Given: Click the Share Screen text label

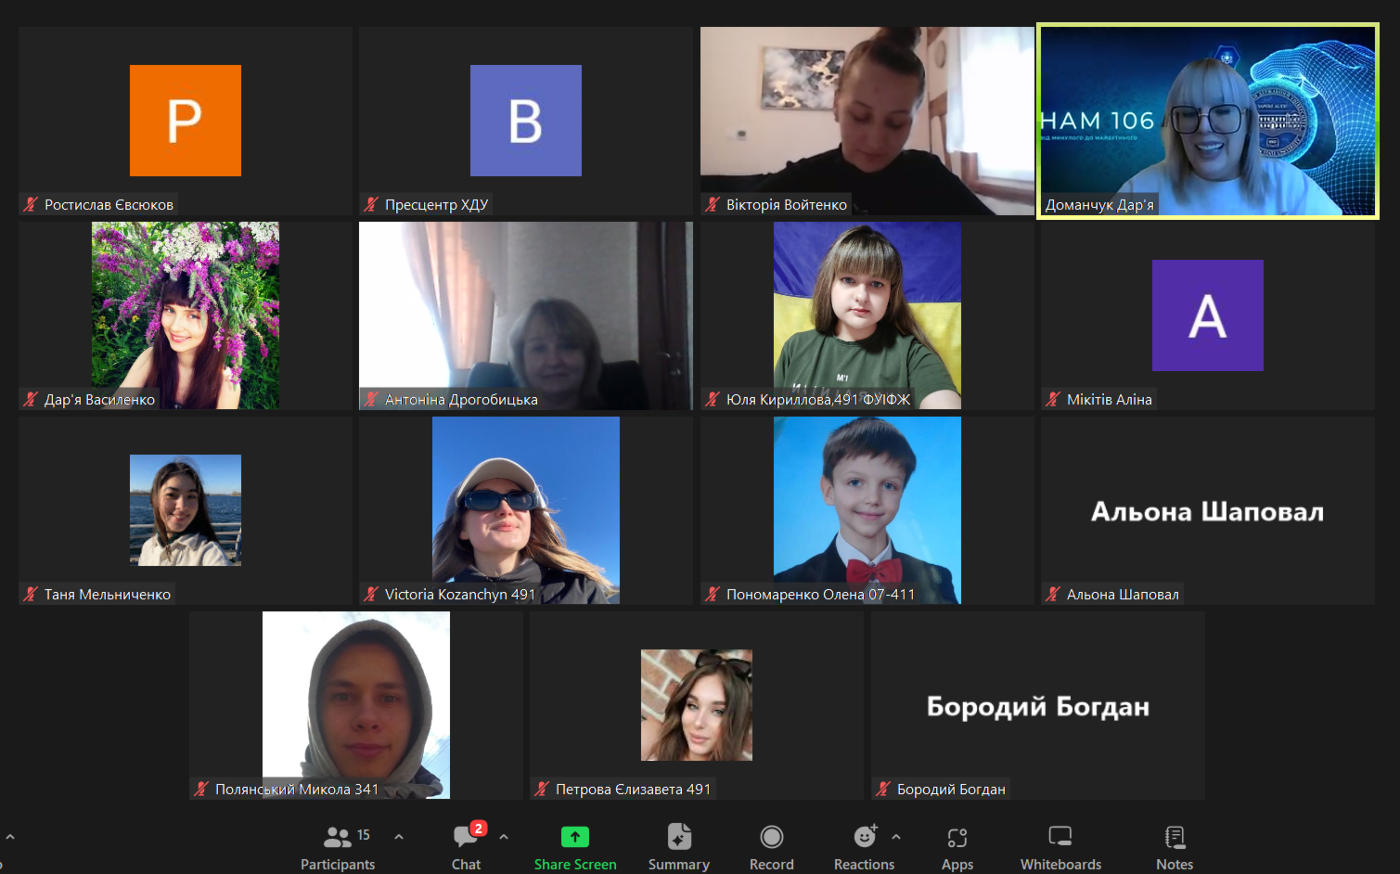Looking at the screenshot, I should 575,864.
